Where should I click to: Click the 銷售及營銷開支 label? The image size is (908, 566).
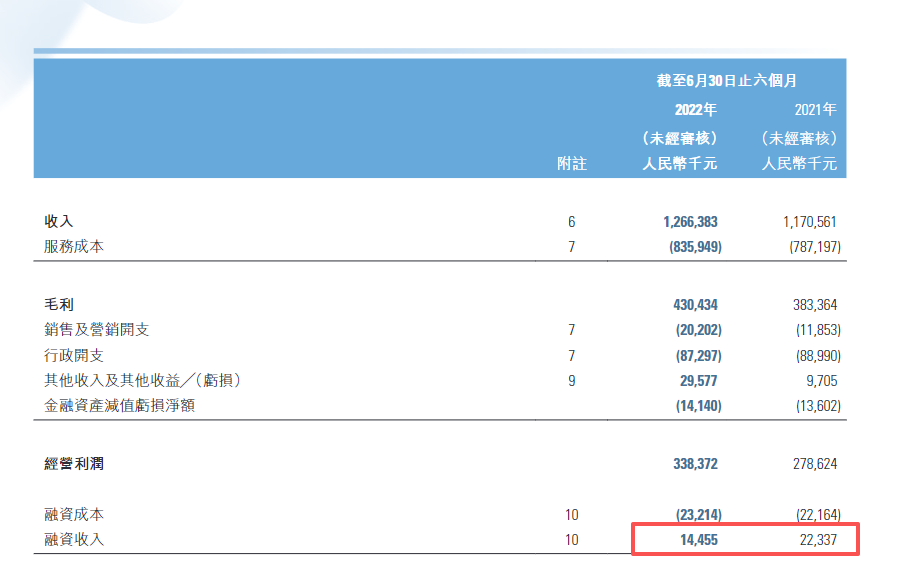click(97, 330)
